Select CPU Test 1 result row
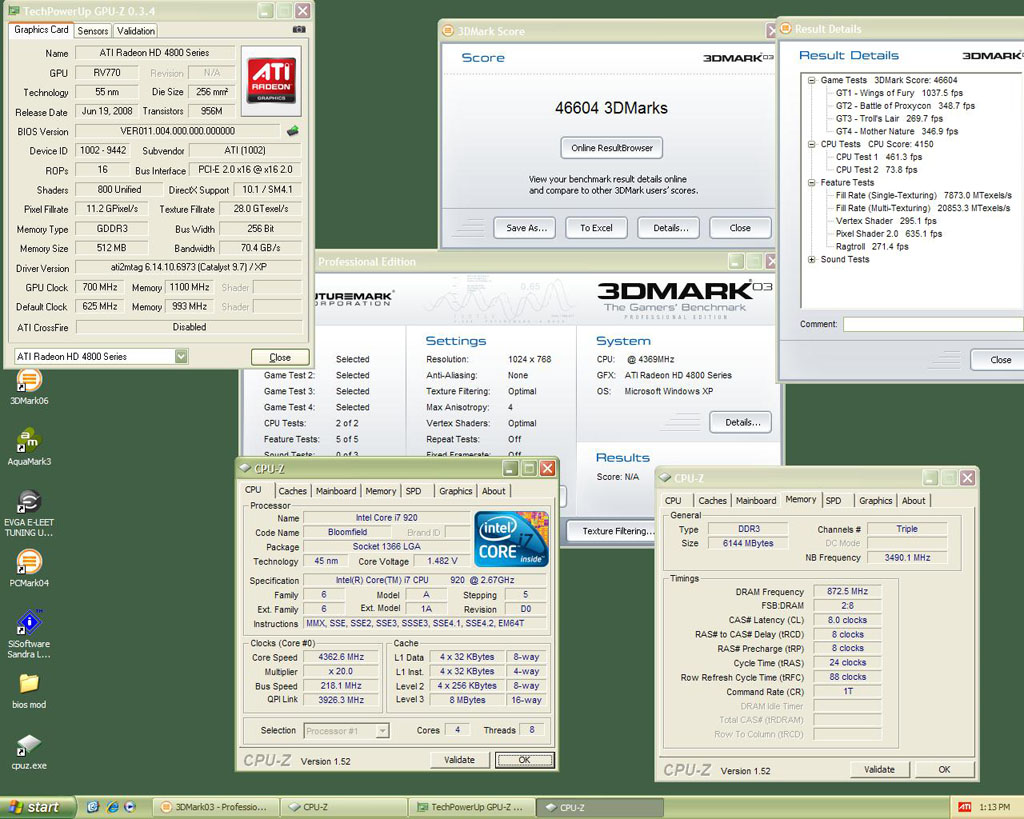This screenshot has width=1024, height=819. 879,157
